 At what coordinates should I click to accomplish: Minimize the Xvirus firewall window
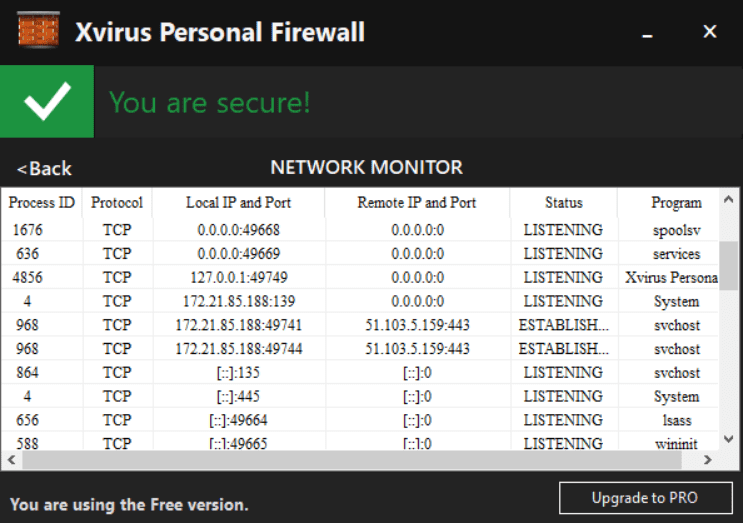tap(648, 32)
